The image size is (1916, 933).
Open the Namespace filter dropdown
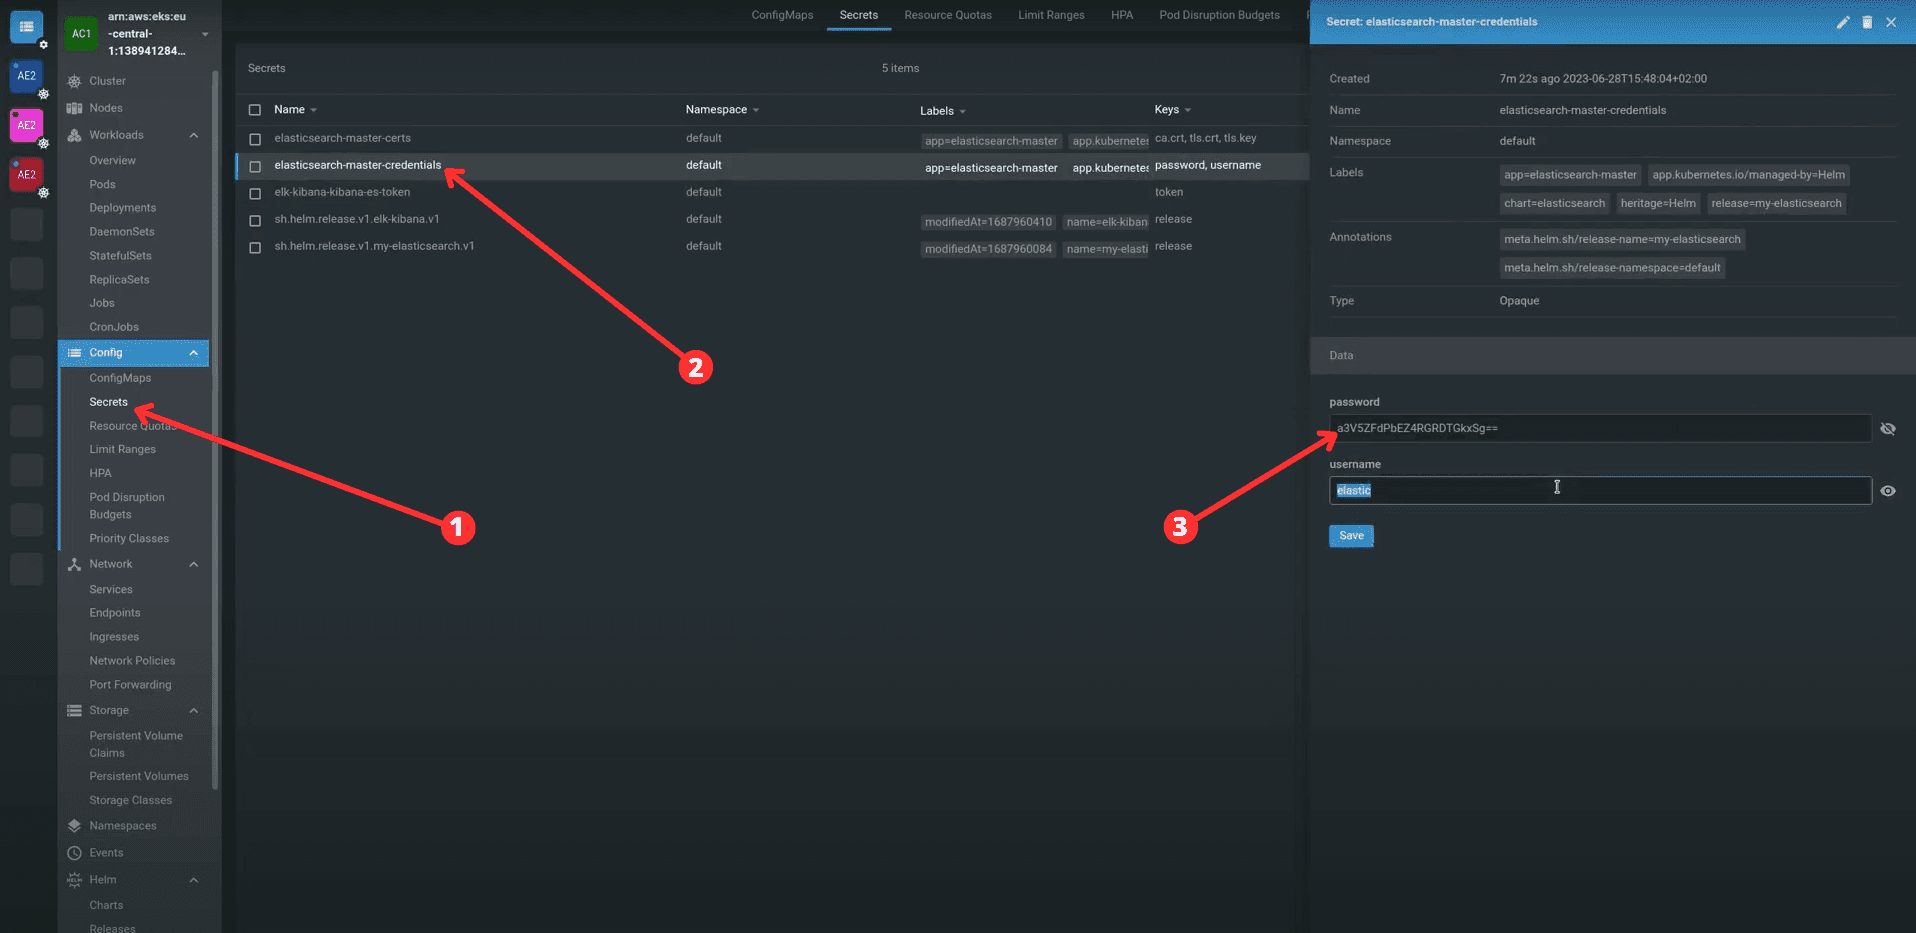click(x=756, y=109)
